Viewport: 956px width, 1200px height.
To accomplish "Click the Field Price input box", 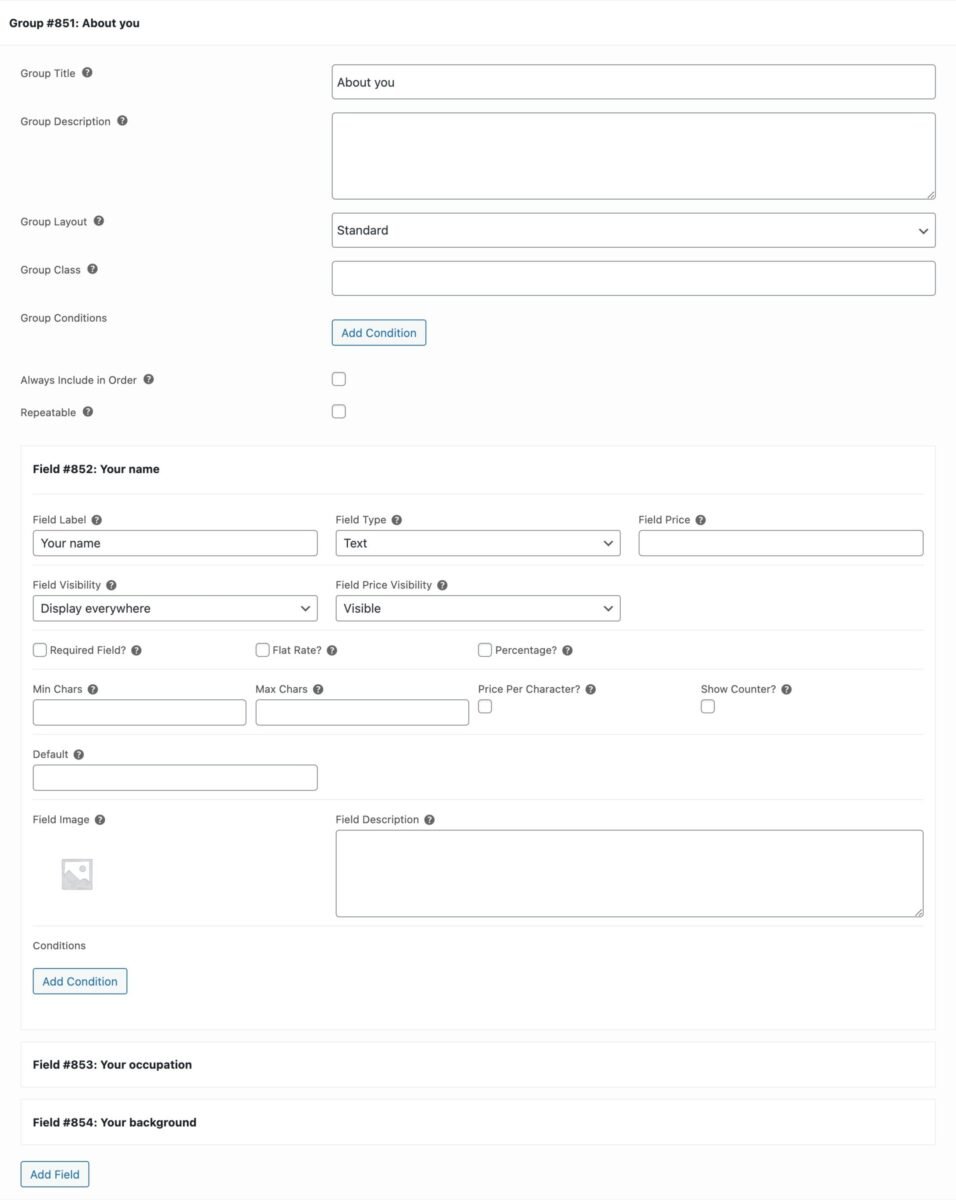I will click(781, 543).
